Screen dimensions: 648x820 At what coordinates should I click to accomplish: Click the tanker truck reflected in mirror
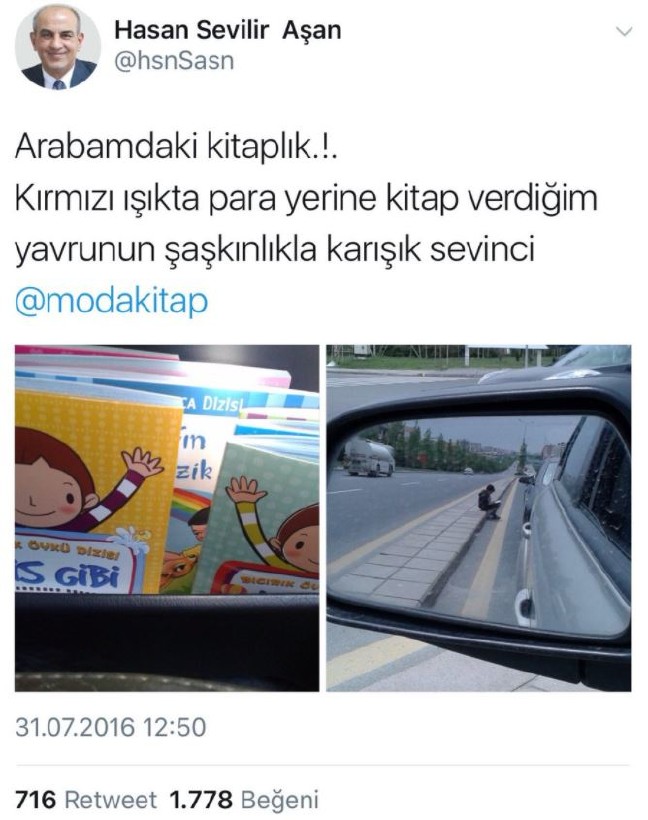[x=369, y=458]
